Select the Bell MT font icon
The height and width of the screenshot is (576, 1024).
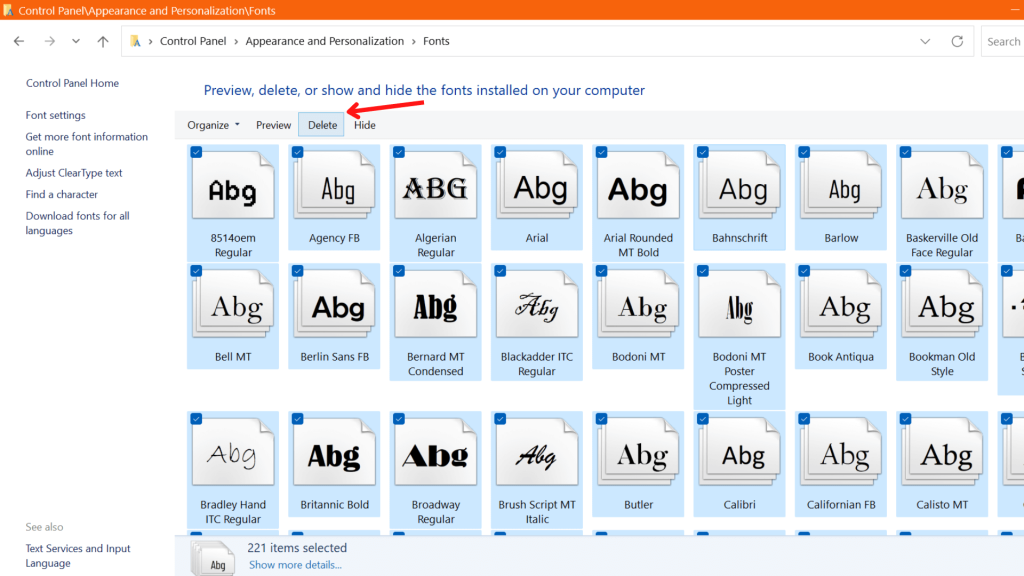(233, 304)
